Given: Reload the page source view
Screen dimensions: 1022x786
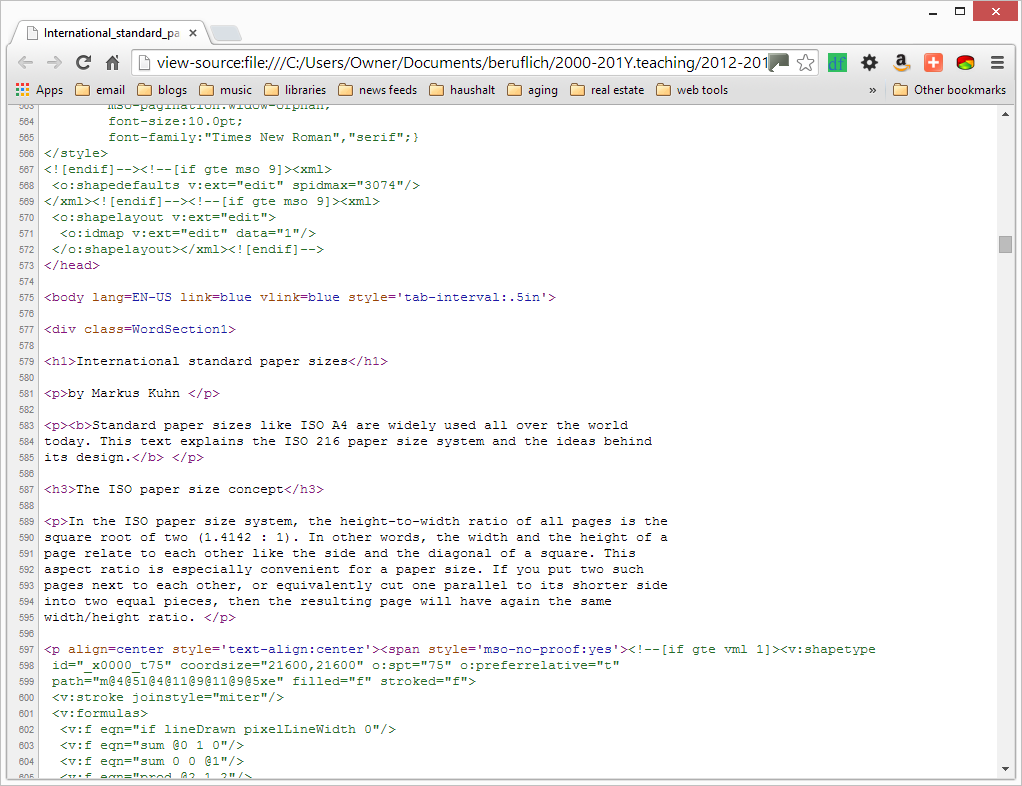Looking at the screenshot, I should coord(84,62).
